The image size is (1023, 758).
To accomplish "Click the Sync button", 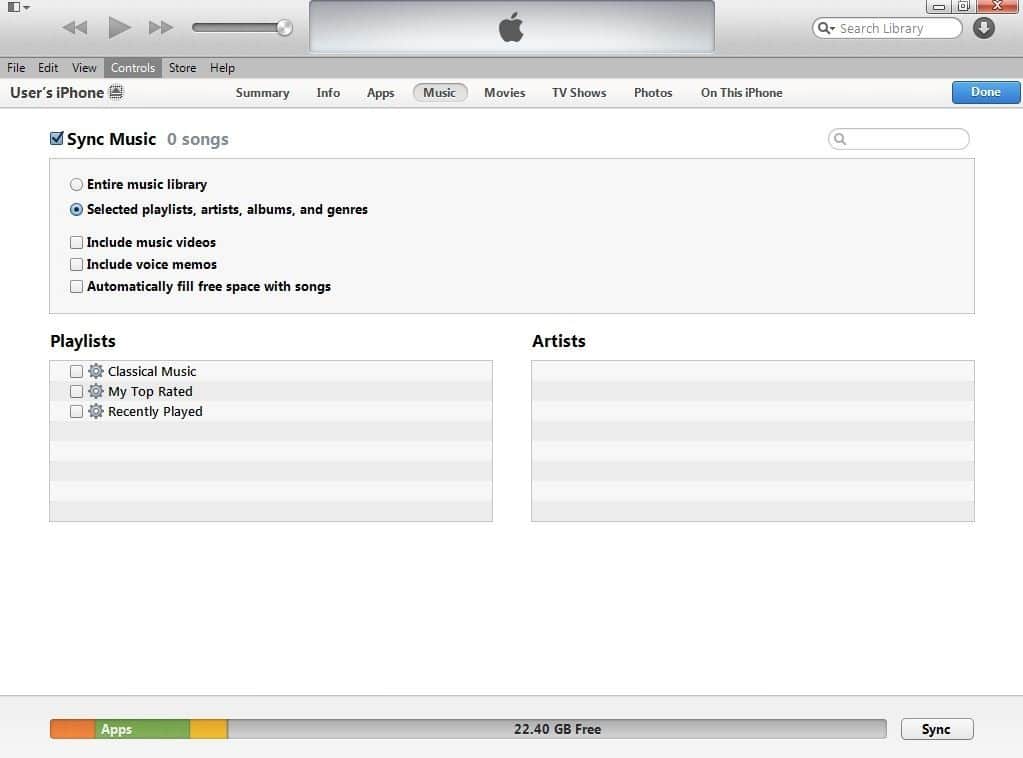I will point(936,729).
